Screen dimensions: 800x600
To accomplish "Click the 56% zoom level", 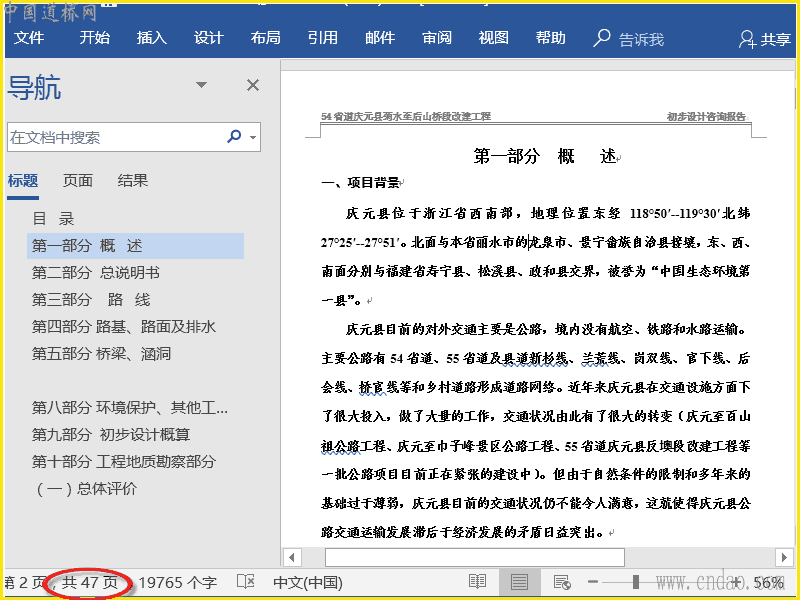I will [768, 582].
